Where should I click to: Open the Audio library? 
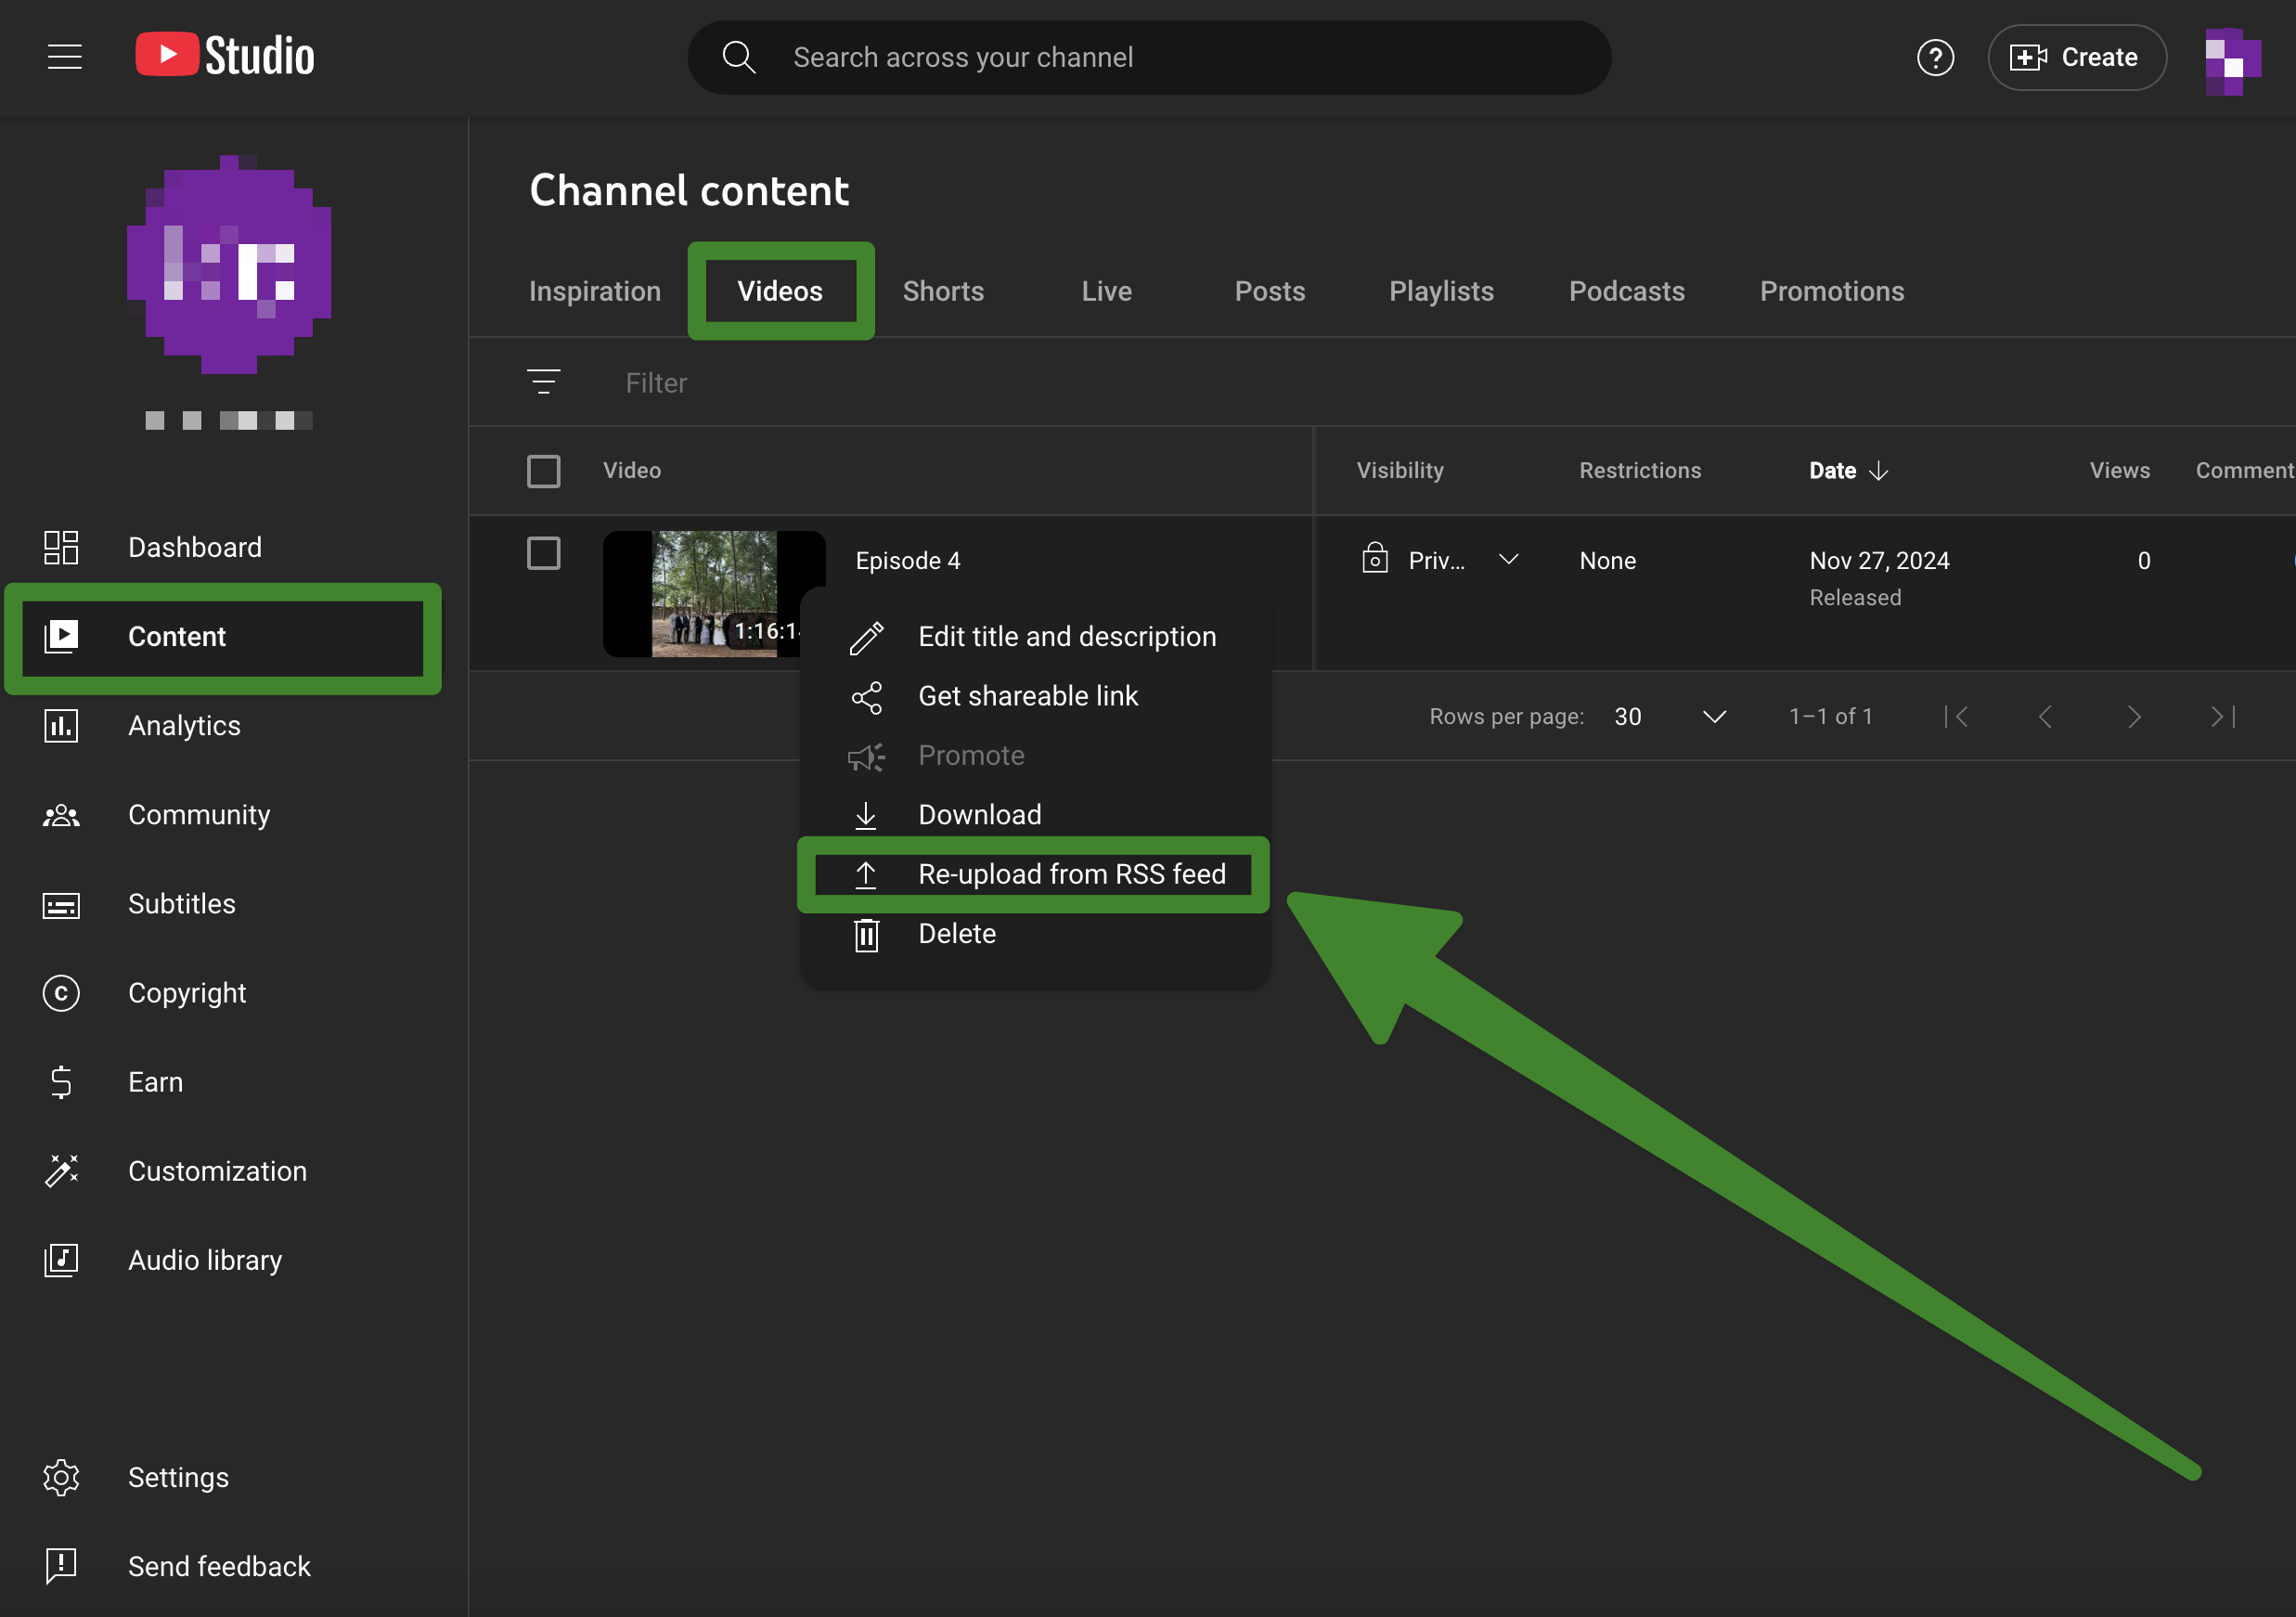204,1259
